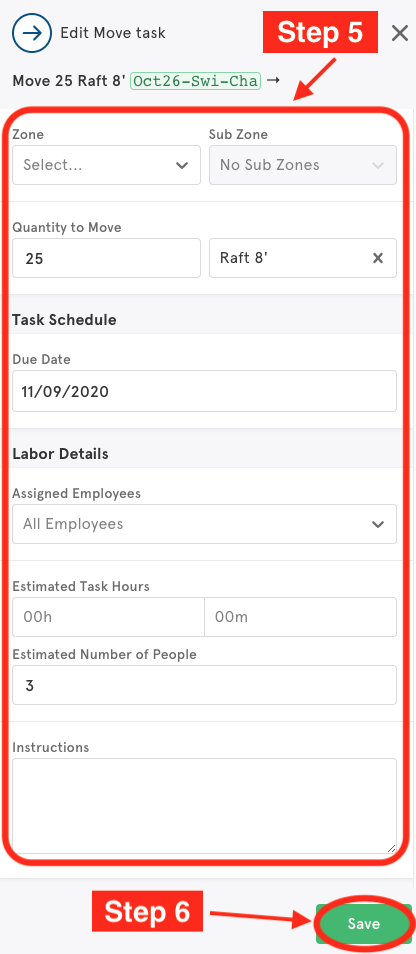Click the Raft 8' unit field
The image size is (416, 954).
point(303,258)
